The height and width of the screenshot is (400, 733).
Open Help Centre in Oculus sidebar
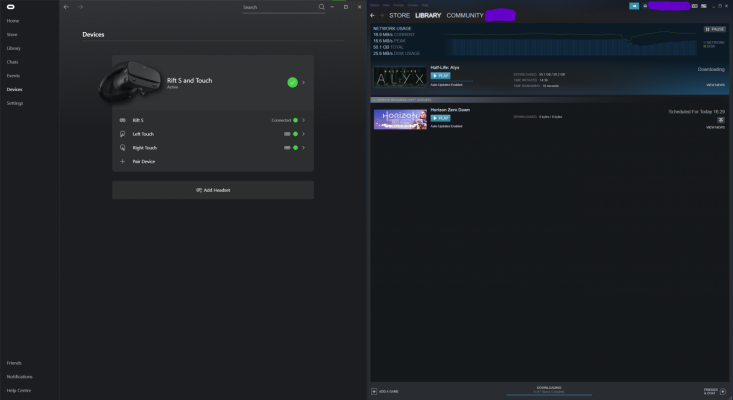click(x=19, y=391)
